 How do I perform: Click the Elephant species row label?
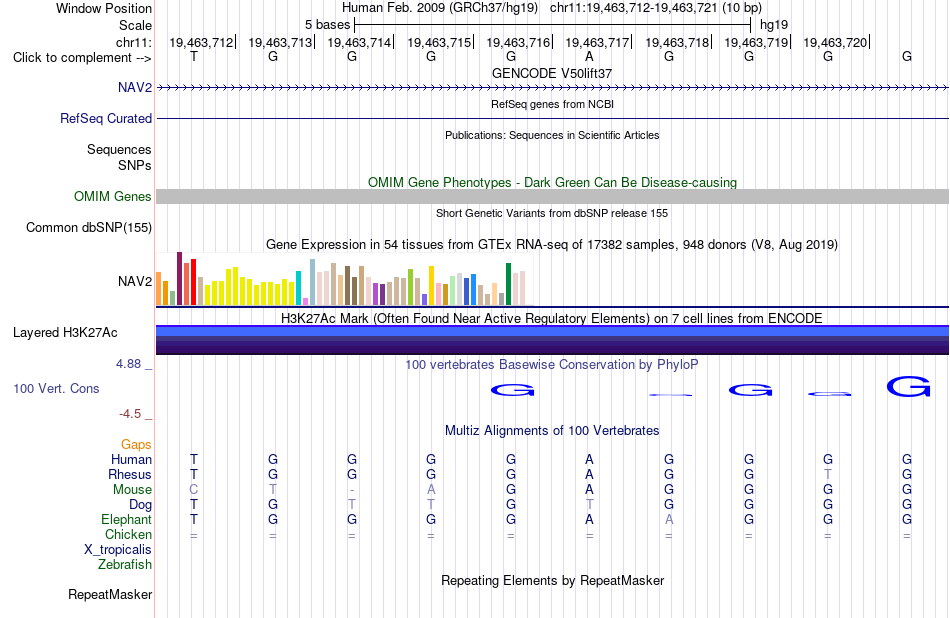click(126, 519)
